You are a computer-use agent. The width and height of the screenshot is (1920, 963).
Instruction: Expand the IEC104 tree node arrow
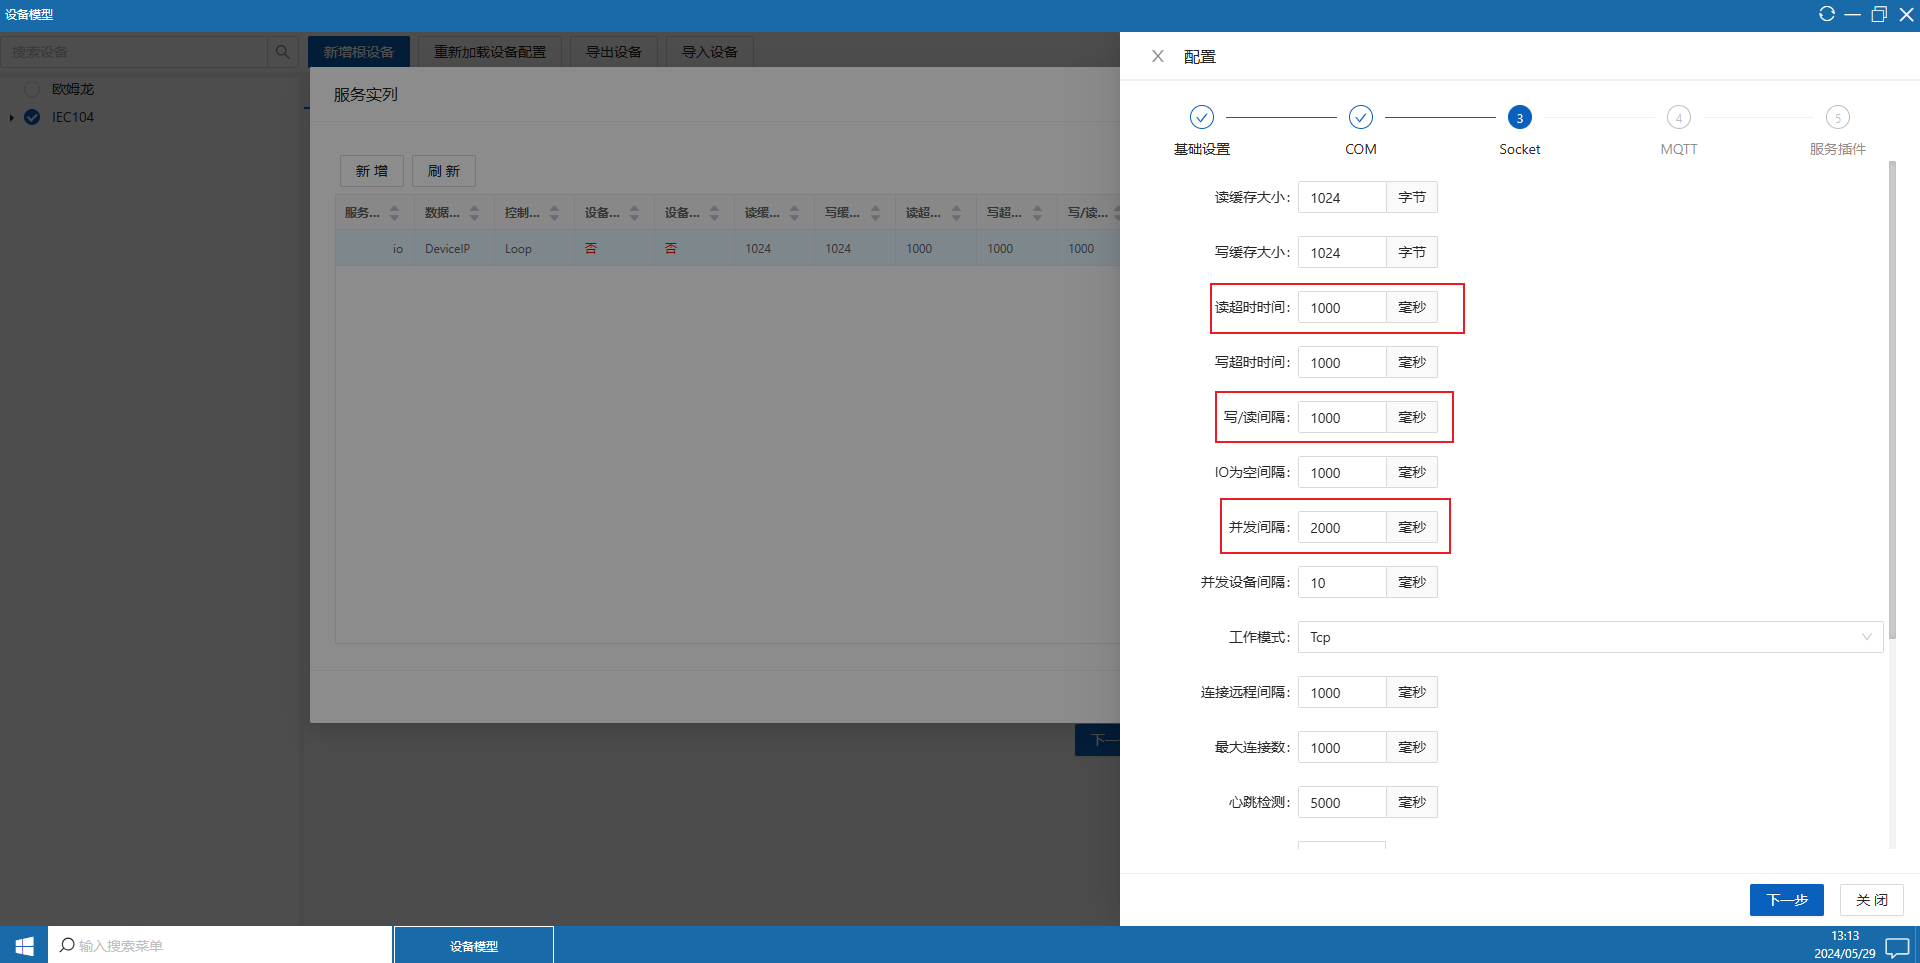tap(11, 118)
